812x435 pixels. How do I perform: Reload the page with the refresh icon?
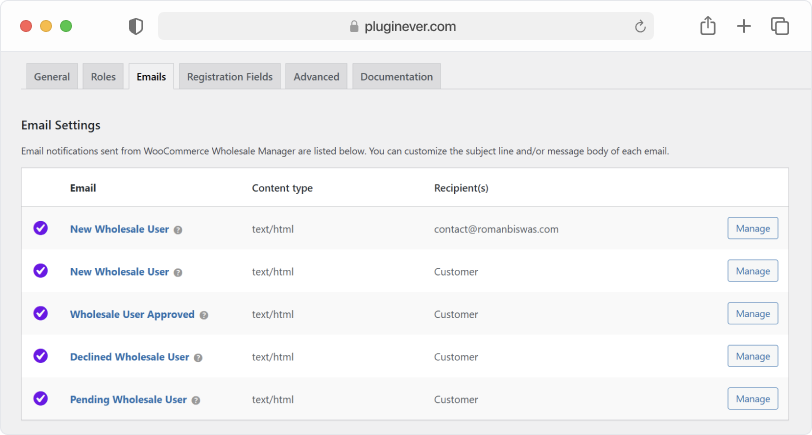click(640, 27)
